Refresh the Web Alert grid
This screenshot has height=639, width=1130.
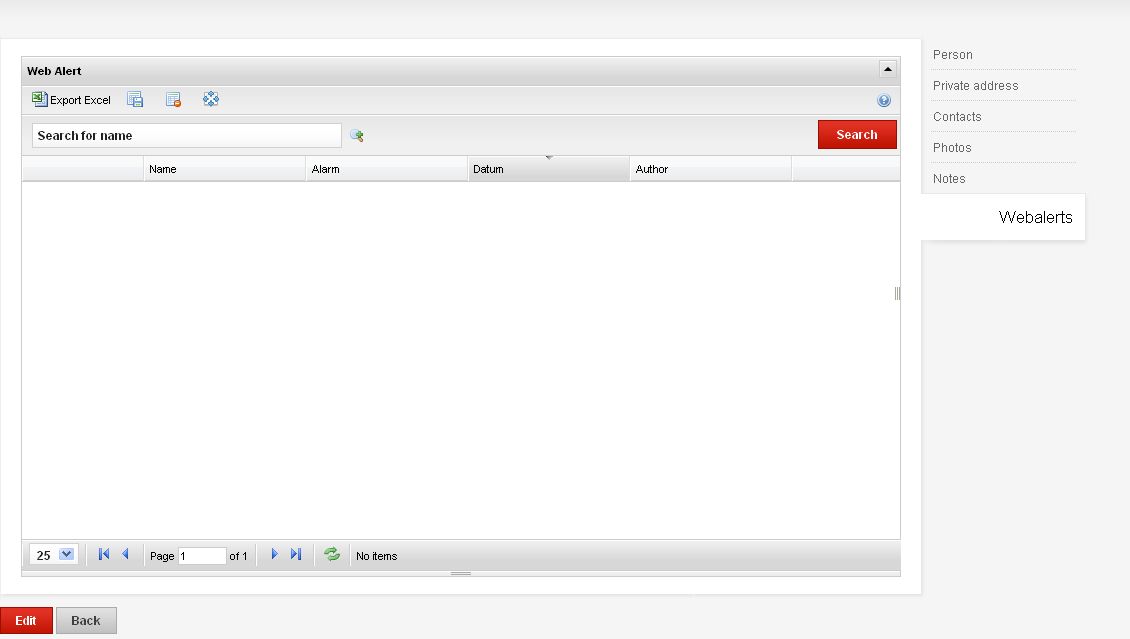pos(332,555)
